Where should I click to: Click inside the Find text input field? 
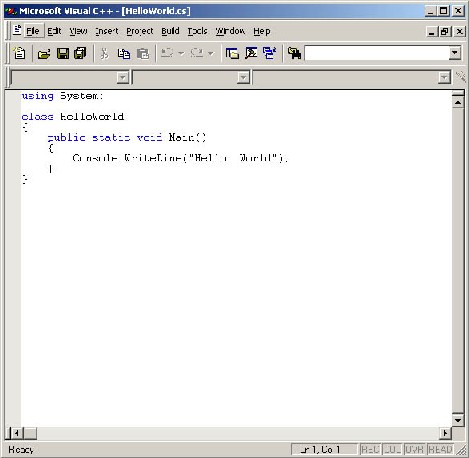[377, 53]
